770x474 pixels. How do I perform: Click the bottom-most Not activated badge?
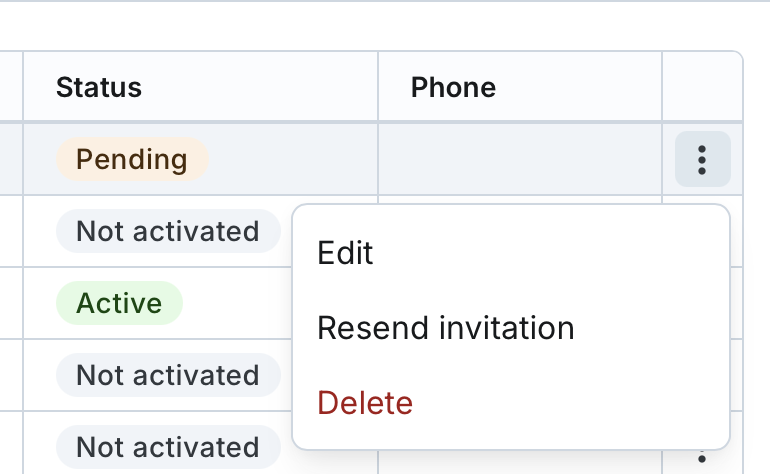(168, 447)
